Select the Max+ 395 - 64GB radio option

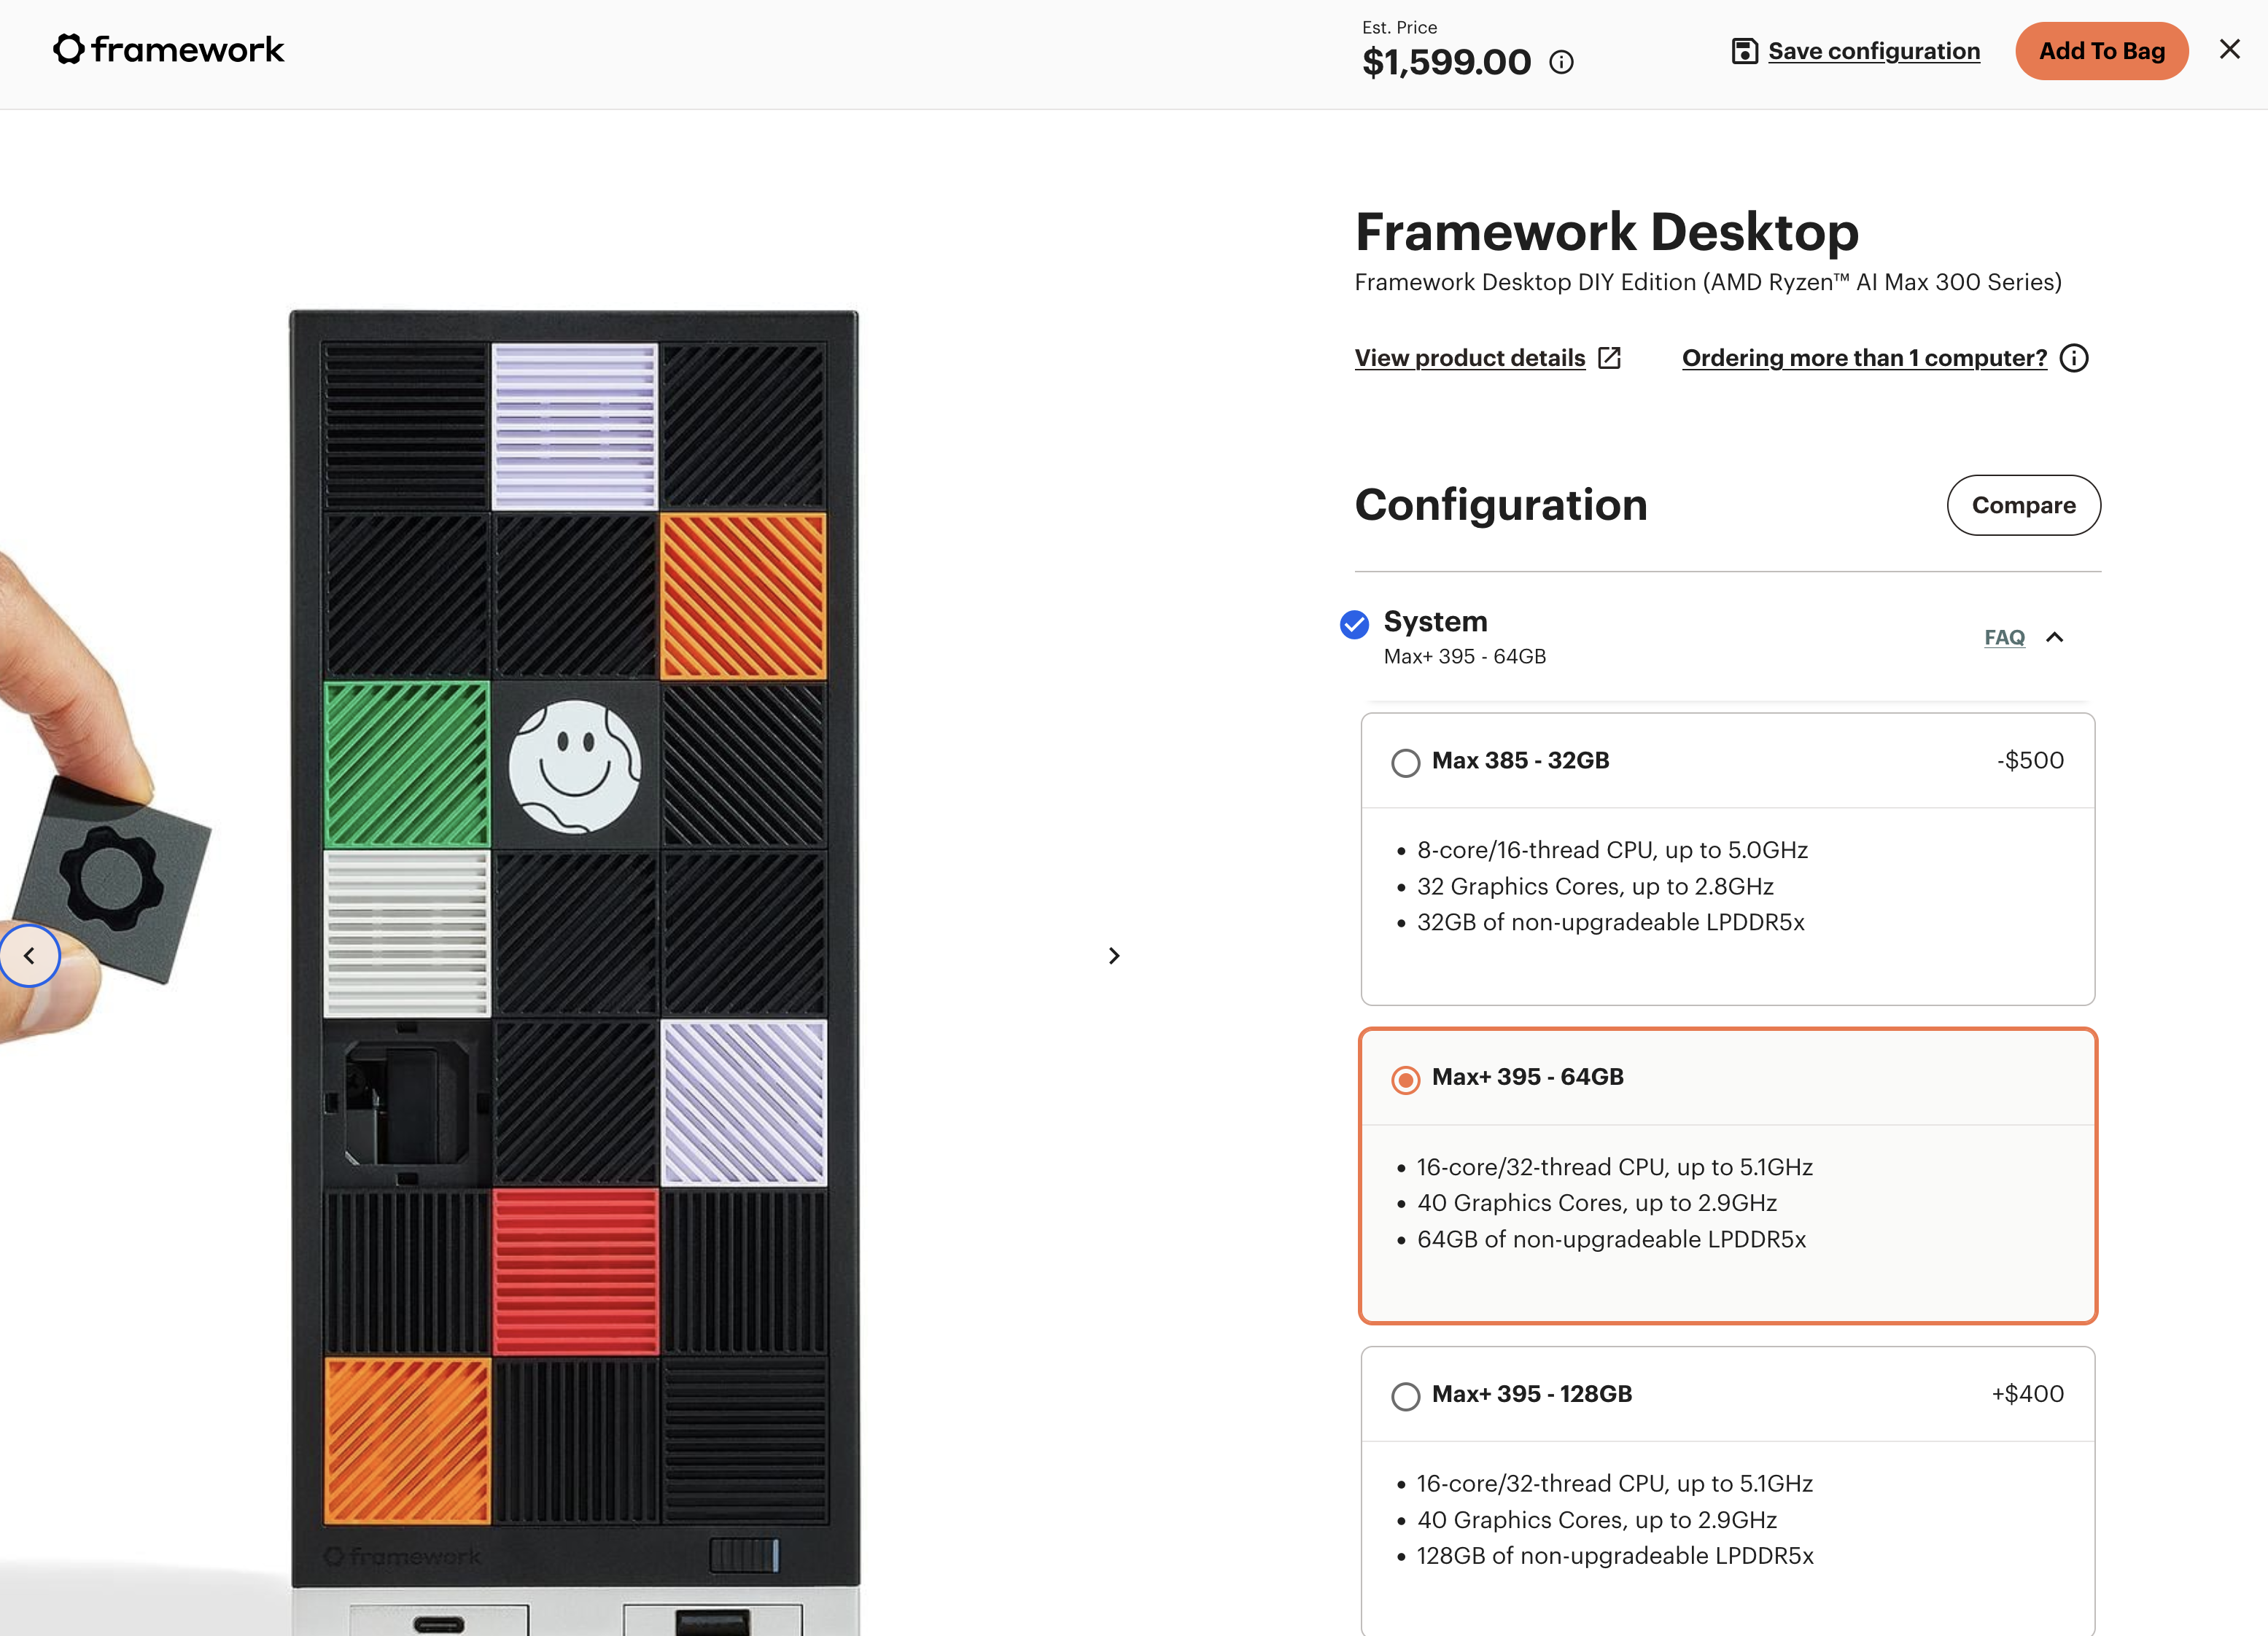coord(1405,1079)
